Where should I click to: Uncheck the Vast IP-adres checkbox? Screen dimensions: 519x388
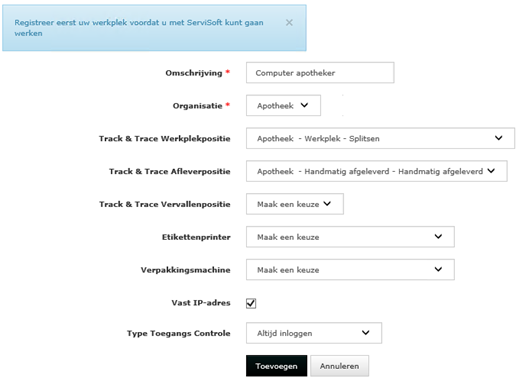click(x=251, y=303)
